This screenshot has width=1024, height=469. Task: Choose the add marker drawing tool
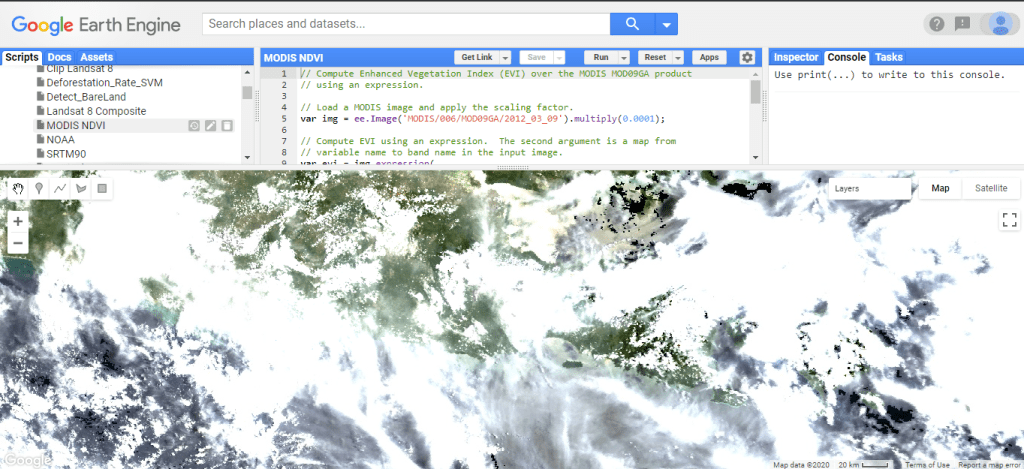(39, 187)
